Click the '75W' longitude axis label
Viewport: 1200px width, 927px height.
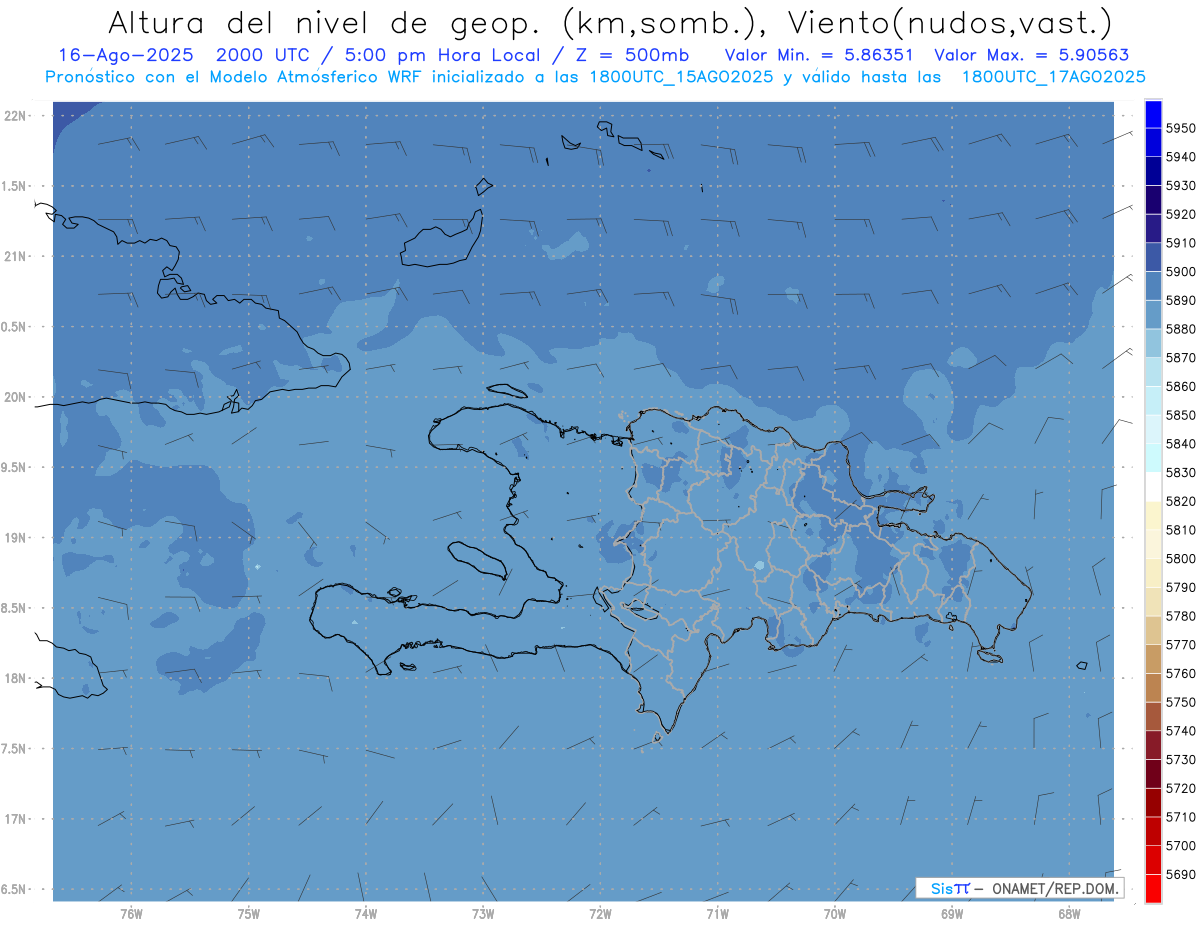coord(249,914)
